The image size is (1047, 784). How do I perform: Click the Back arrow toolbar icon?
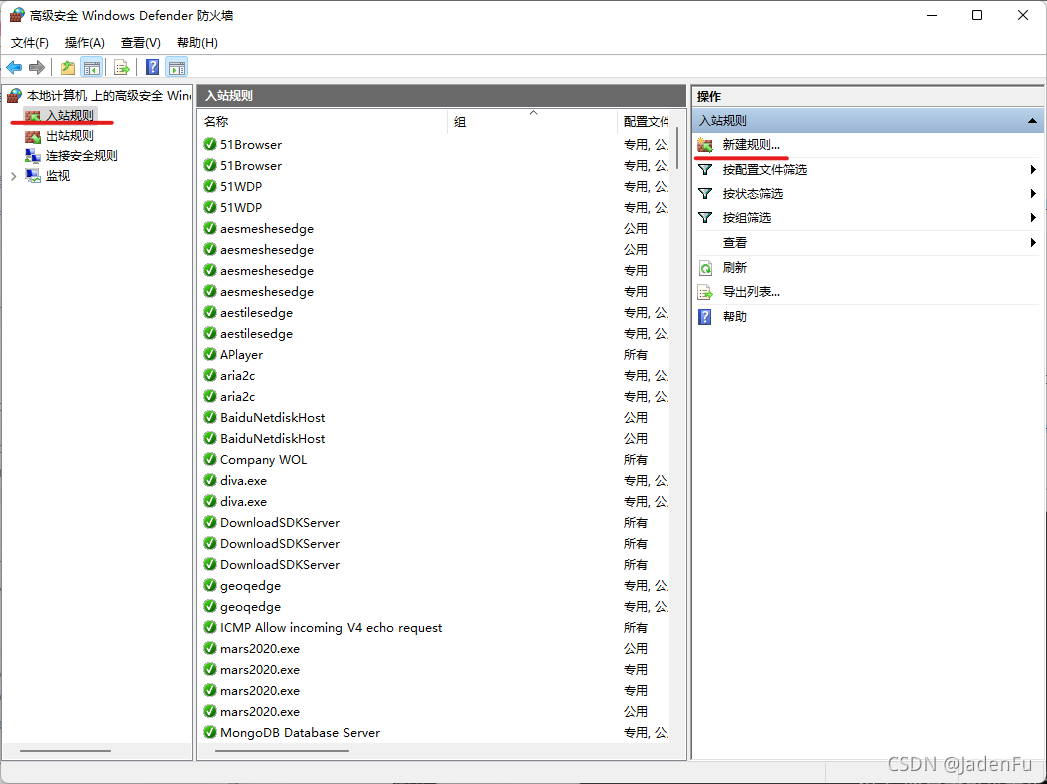(x=14, y=67)
